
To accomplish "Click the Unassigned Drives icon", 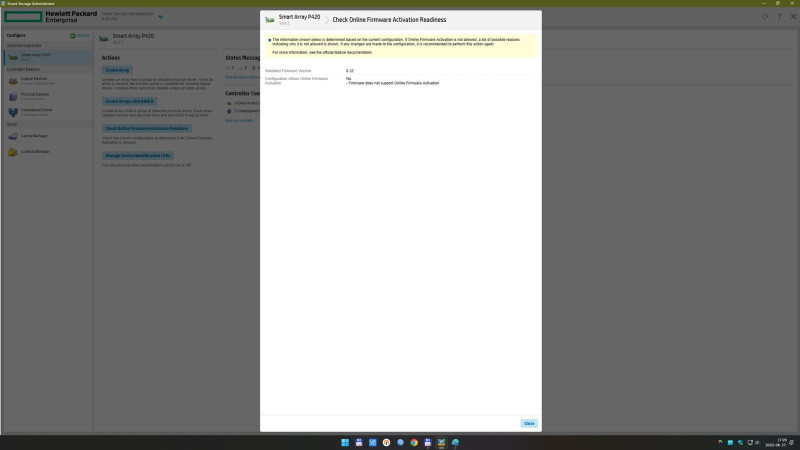I will tap(13, 112).
